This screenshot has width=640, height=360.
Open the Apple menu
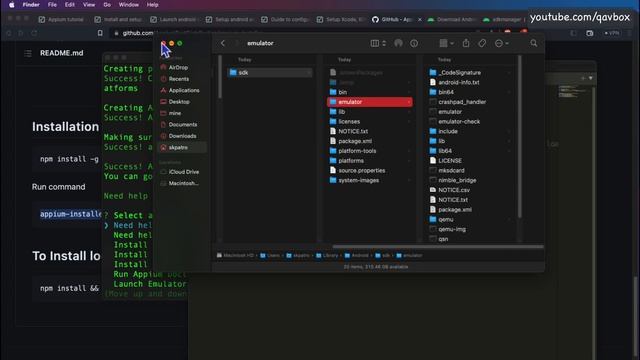click(11, 5)
